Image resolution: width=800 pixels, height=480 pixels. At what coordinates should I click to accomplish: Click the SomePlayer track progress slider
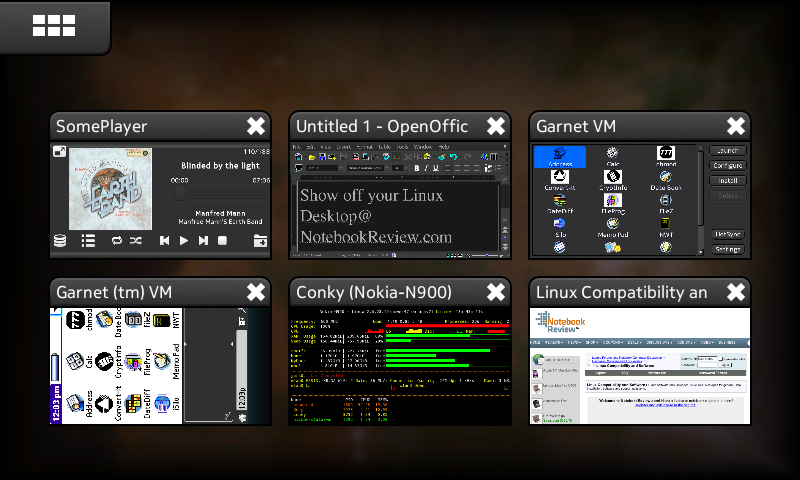click(x=220, y=194)
